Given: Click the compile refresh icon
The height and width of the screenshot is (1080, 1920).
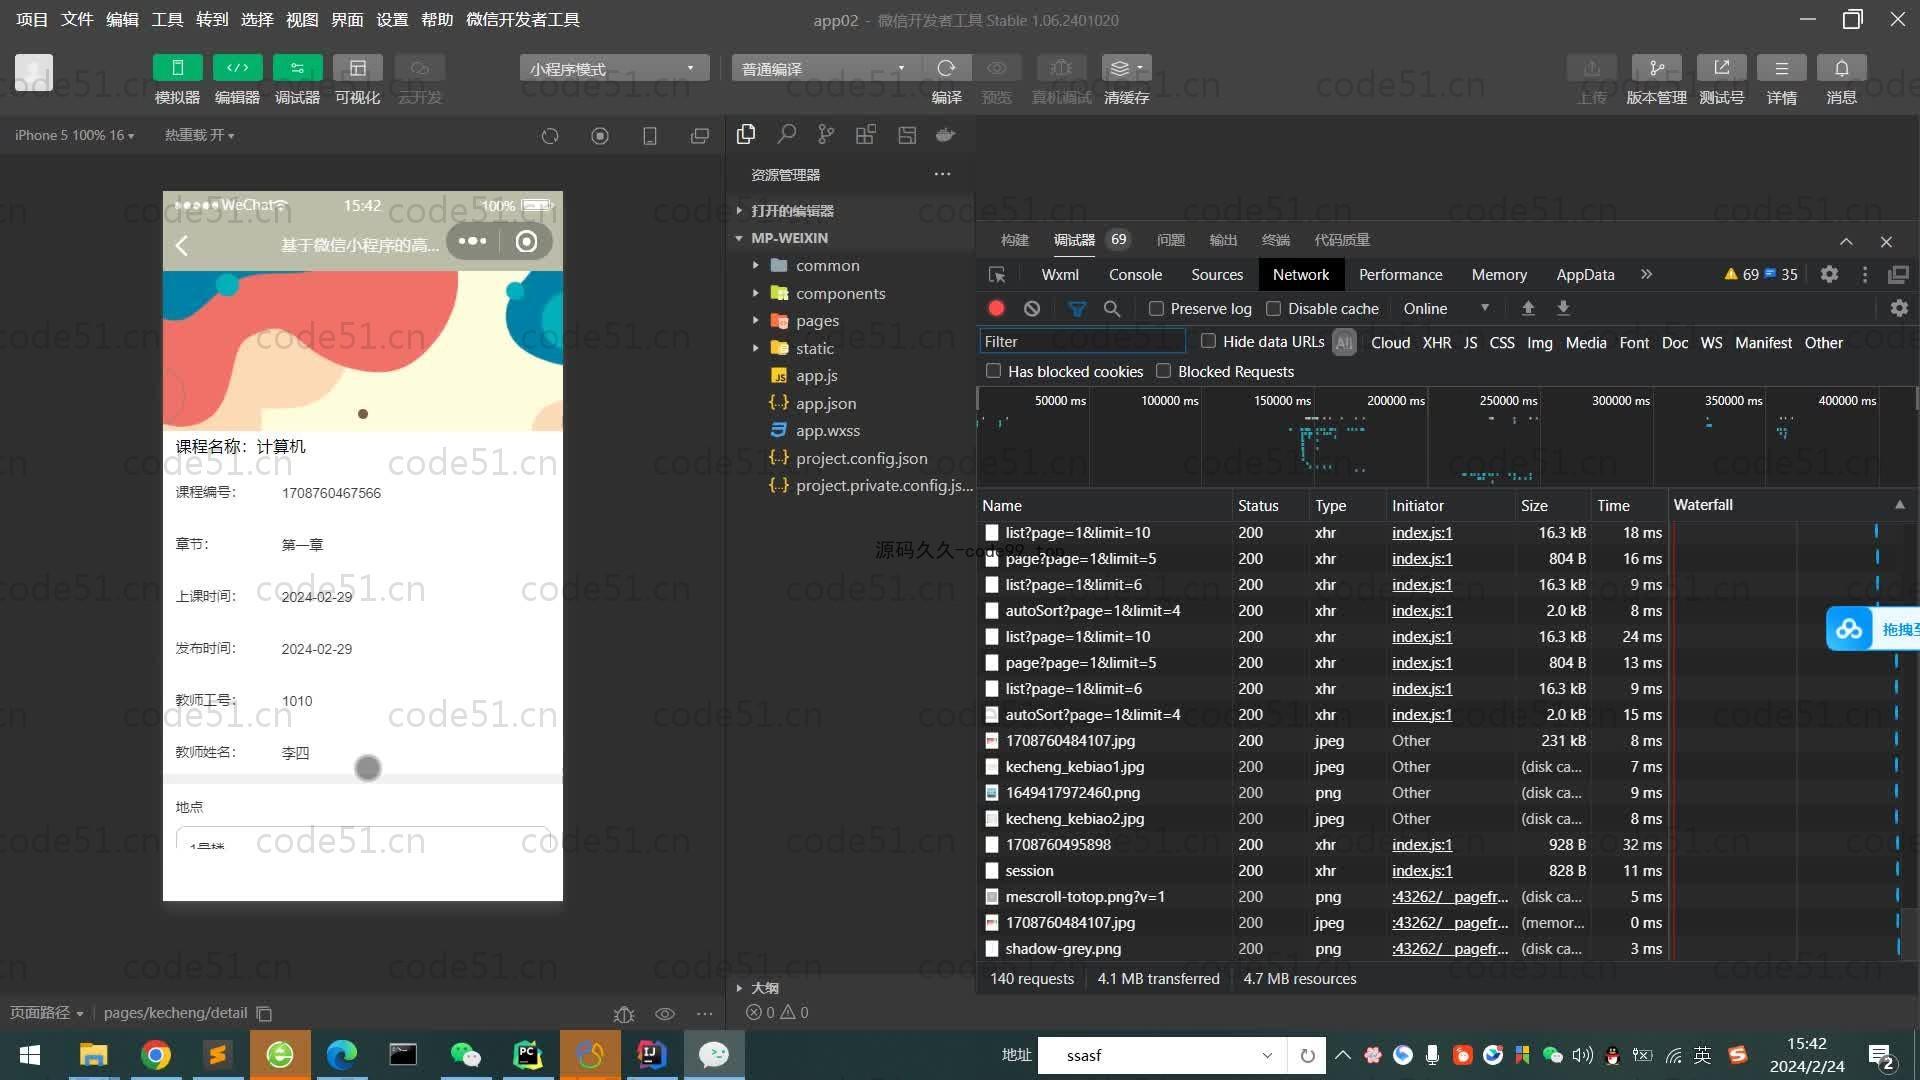Looking at the screenshot, I should [x=946, y=68].
